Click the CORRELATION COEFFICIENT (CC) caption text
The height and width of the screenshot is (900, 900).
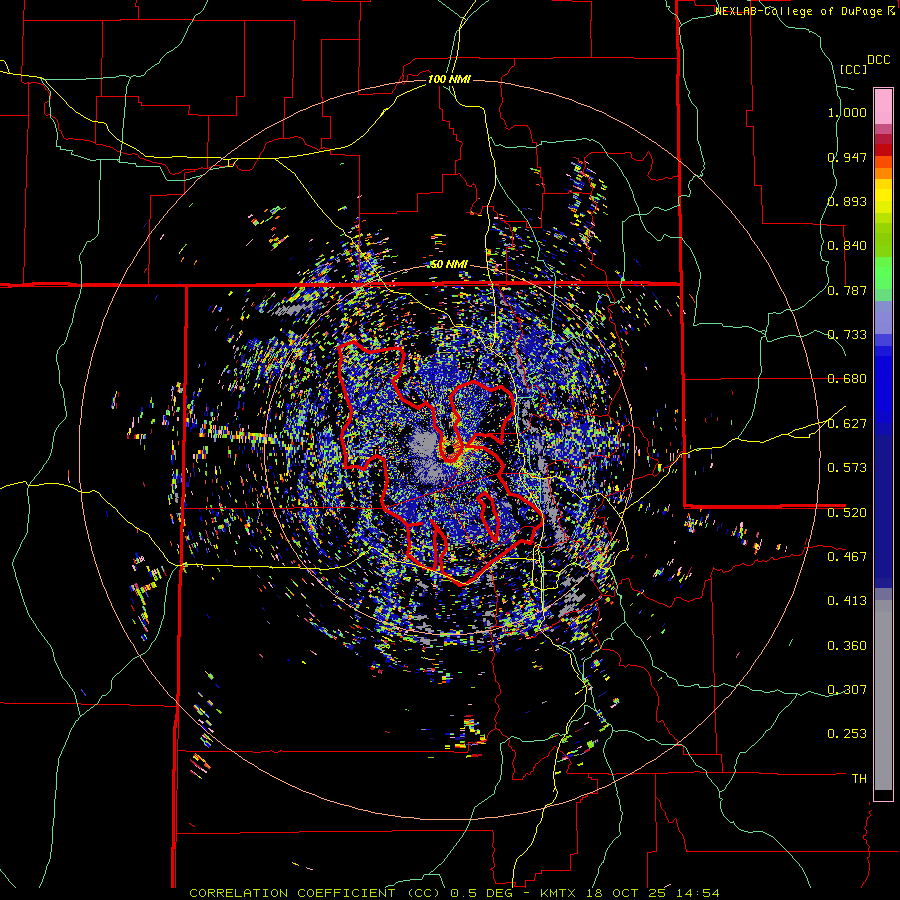(315, 893)
